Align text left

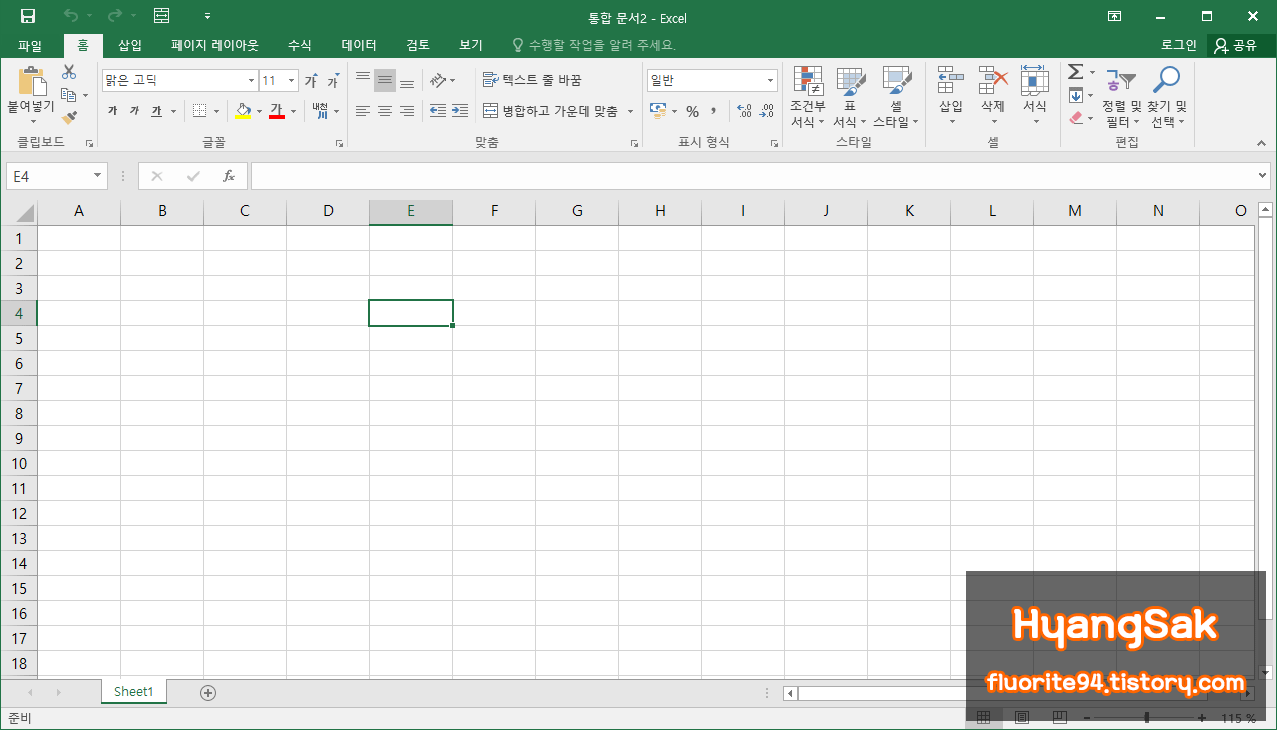click(363, 111)
